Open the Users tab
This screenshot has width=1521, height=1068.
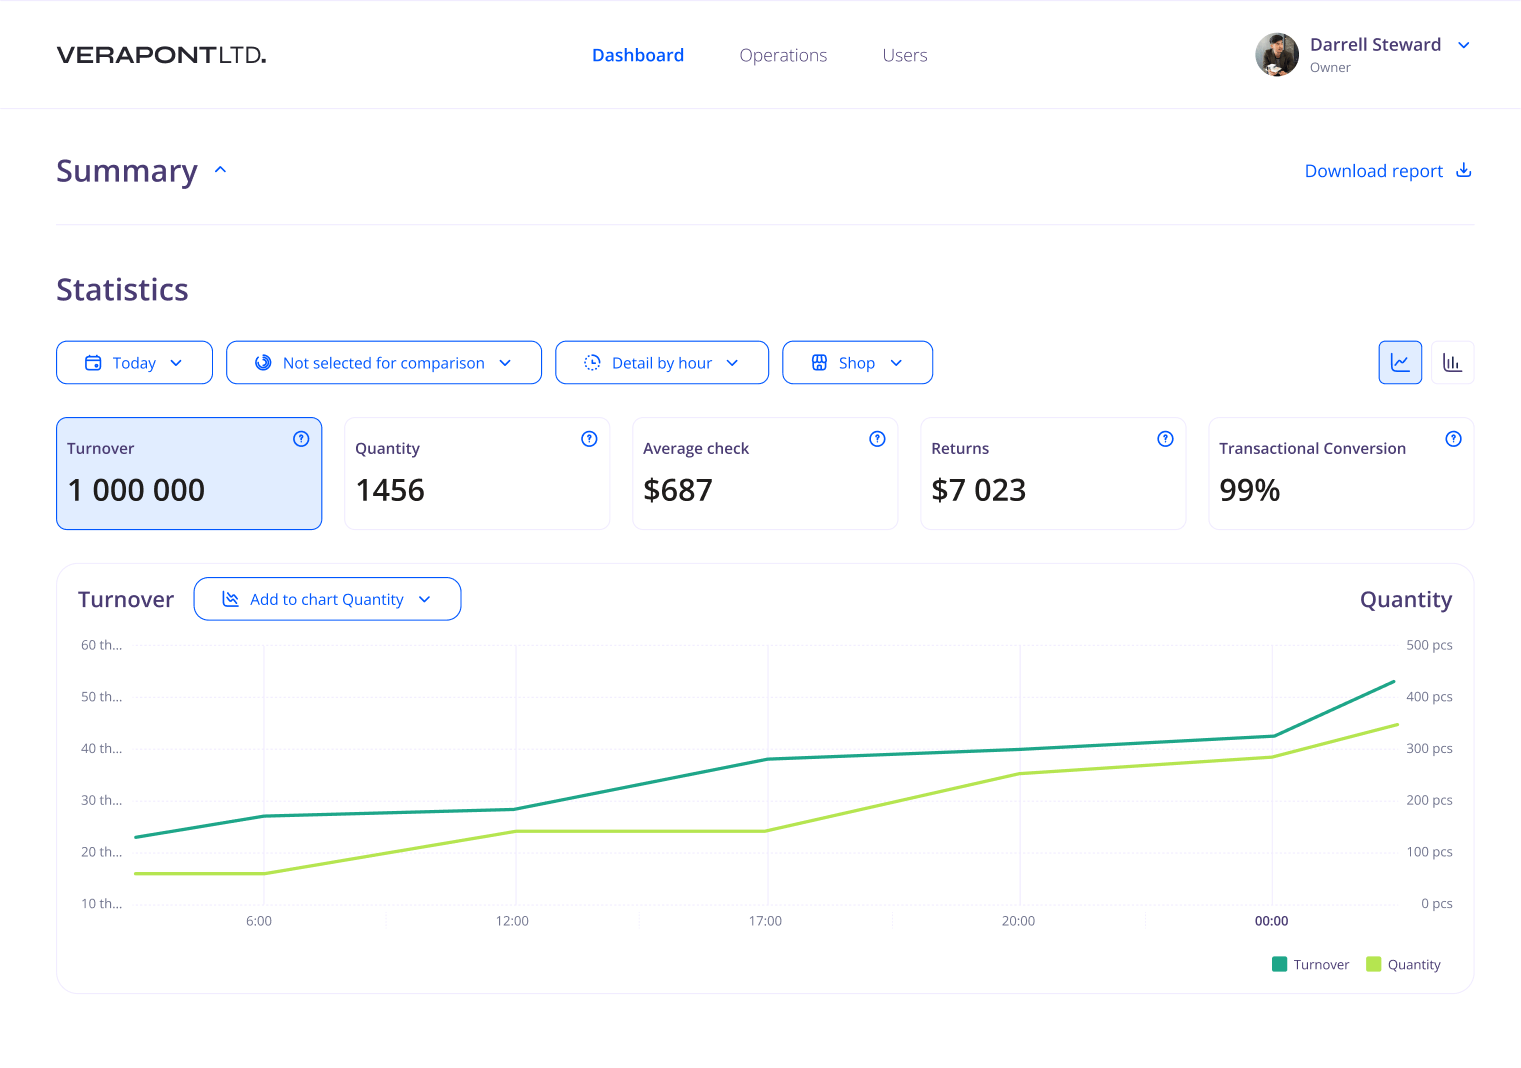(904, 56)
